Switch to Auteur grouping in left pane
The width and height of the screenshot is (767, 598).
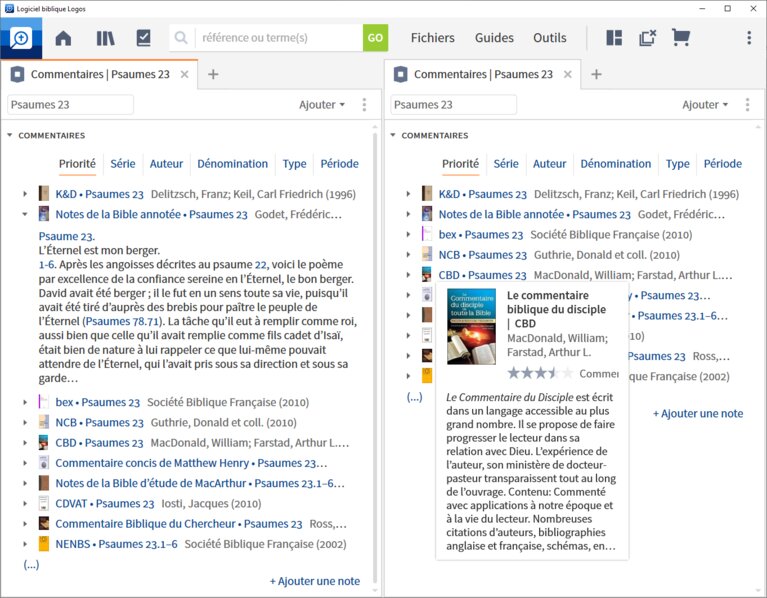(x=166, y=164)
